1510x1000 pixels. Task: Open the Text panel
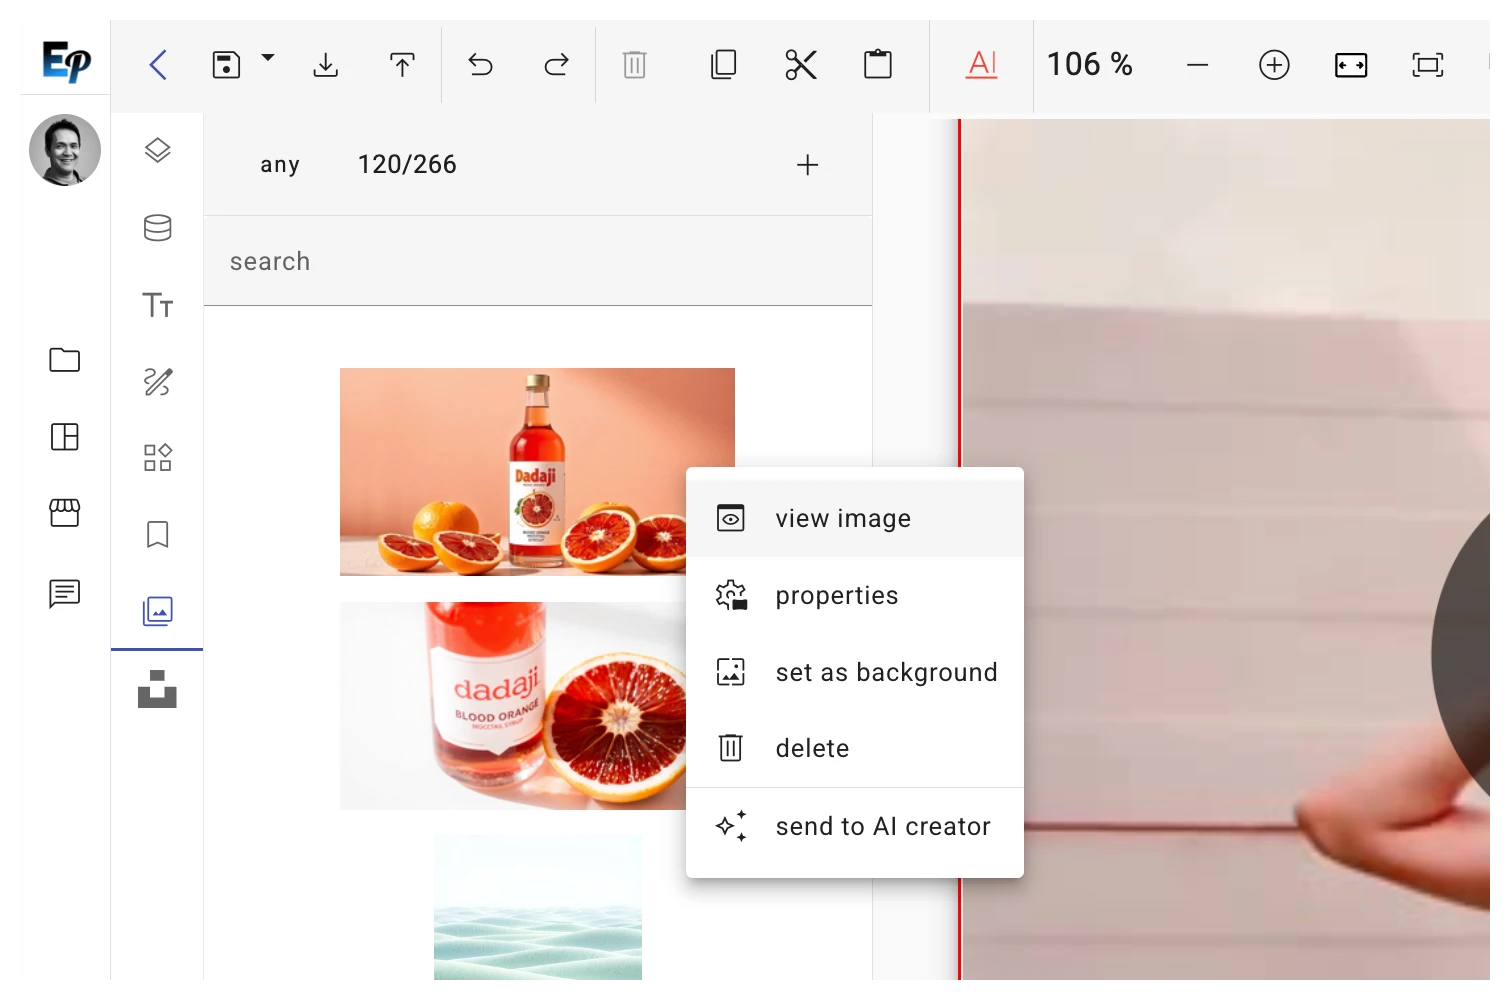[x=157, y=306]
